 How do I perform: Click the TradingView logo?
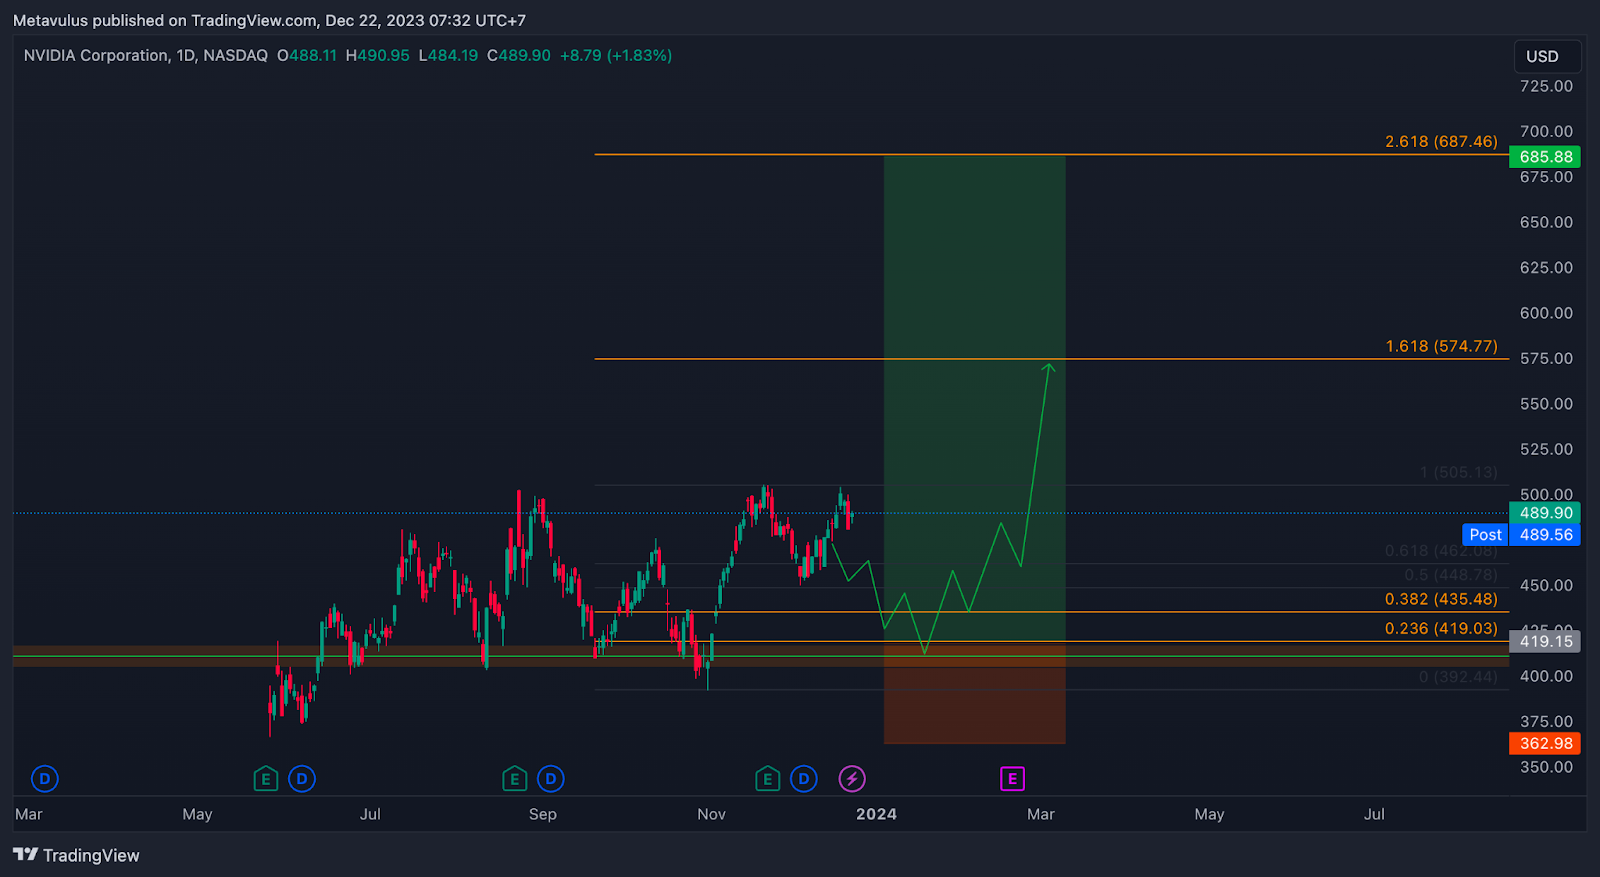pyautogui.click(x=76, y=855)
